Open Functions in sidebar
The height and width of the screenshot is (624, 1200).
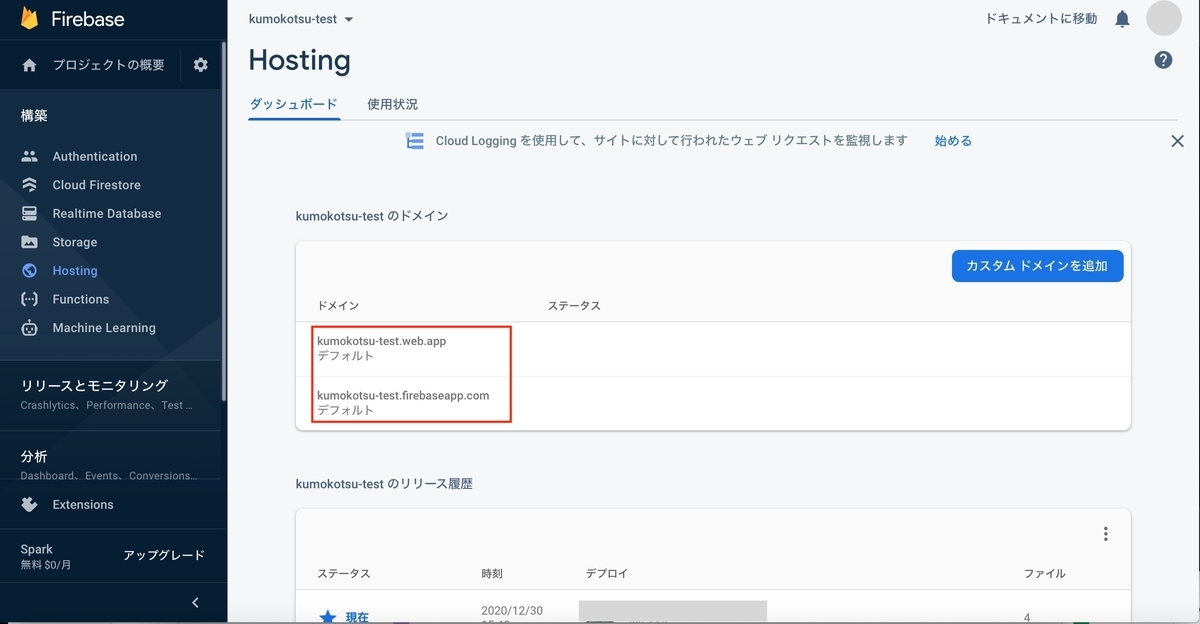pos(81,299)
